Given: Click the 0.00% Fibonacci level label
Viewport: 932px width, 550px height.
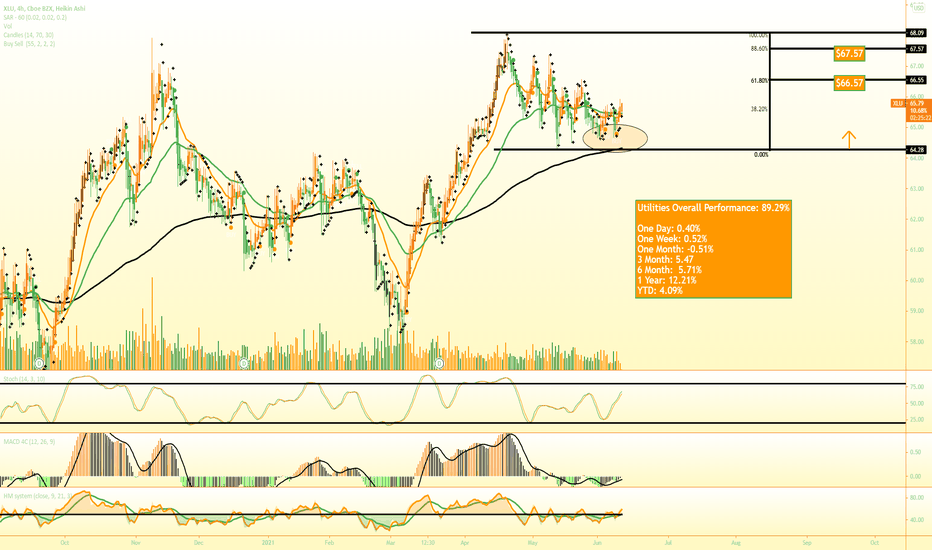Looking at the screenshot, I should click(x=761, y=155).
